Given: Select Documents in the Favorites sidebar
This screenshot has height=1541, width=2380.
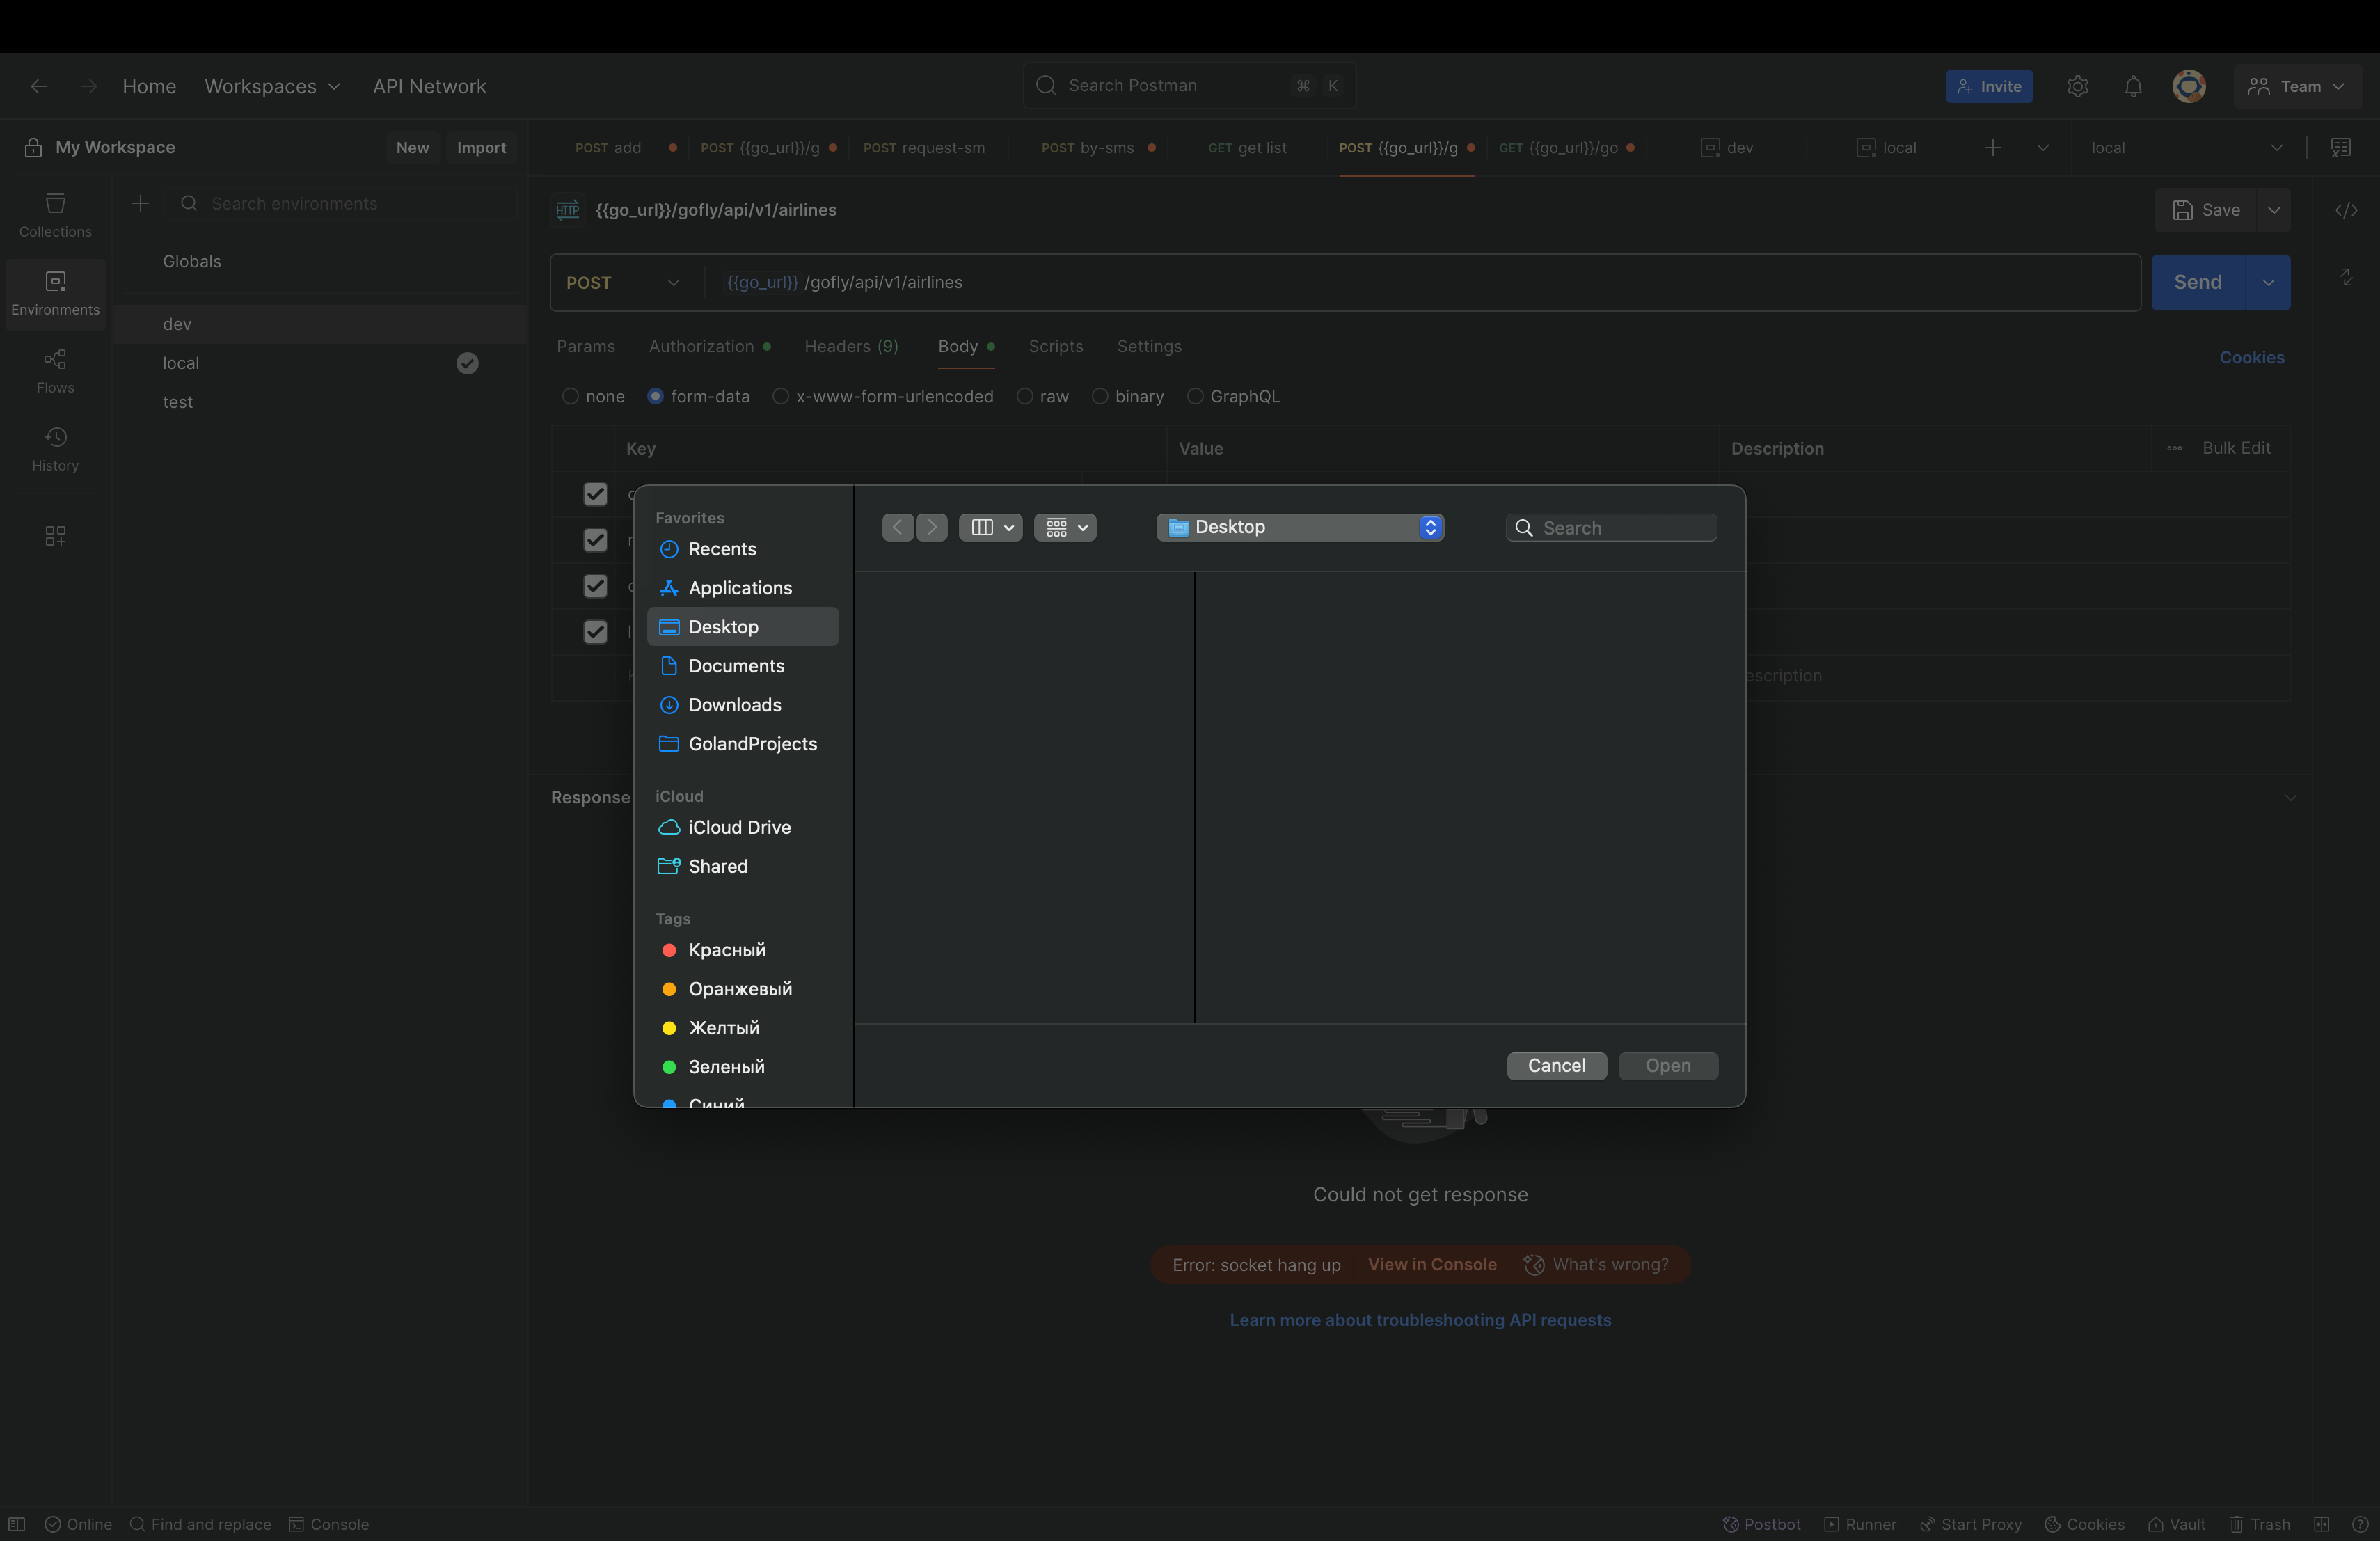Looking at the screenshot, I should coord(736,666).
